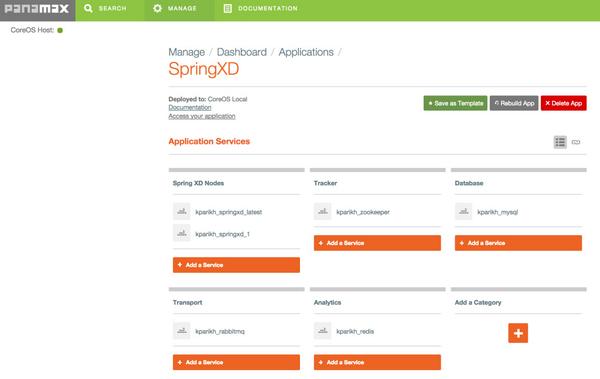Click icon beside kparikh_springxd_1
This screenshot has height=379, width=600.
click(x=182, y=233)
